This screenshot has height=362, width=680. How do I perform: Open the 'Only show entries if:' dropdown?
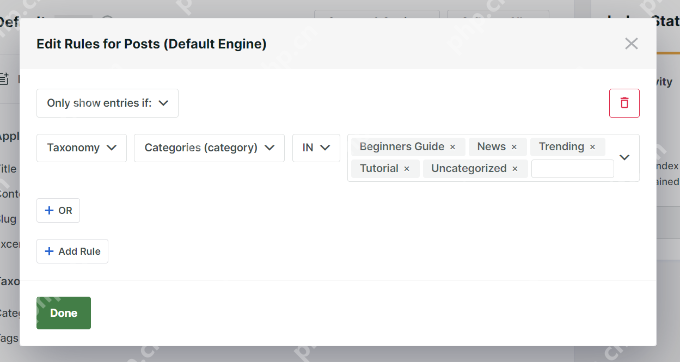click(108, 103)
